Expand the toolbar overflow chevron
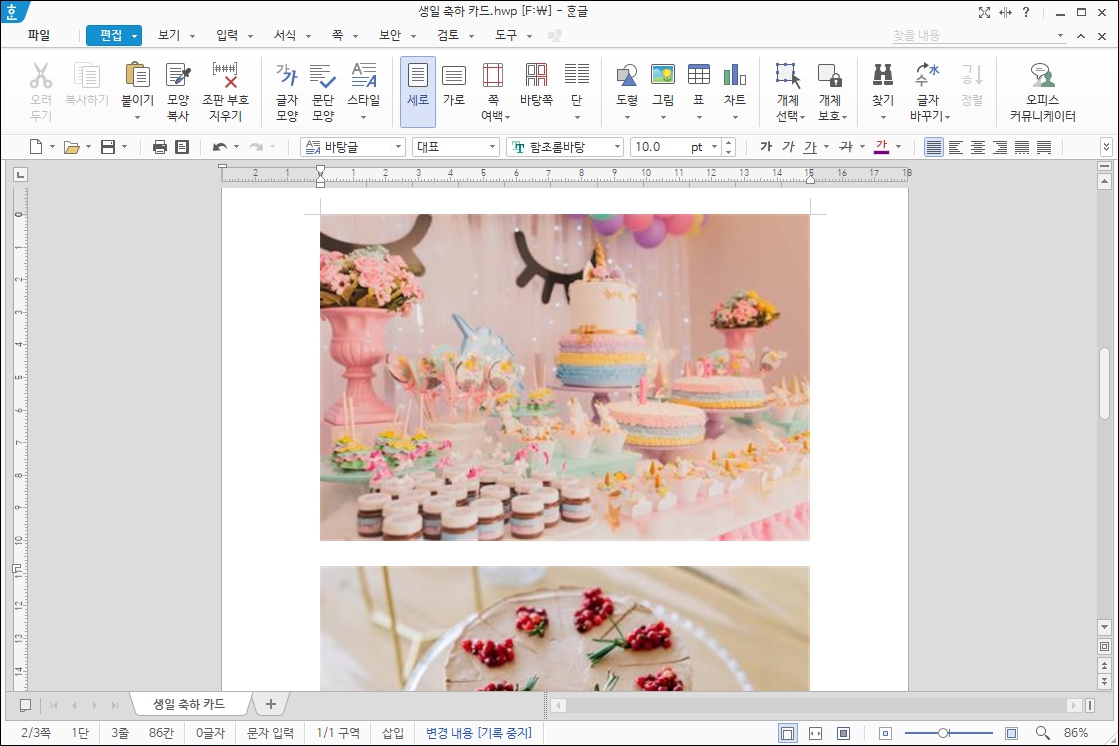The image size is (1119, 746). coord(1105,147)
